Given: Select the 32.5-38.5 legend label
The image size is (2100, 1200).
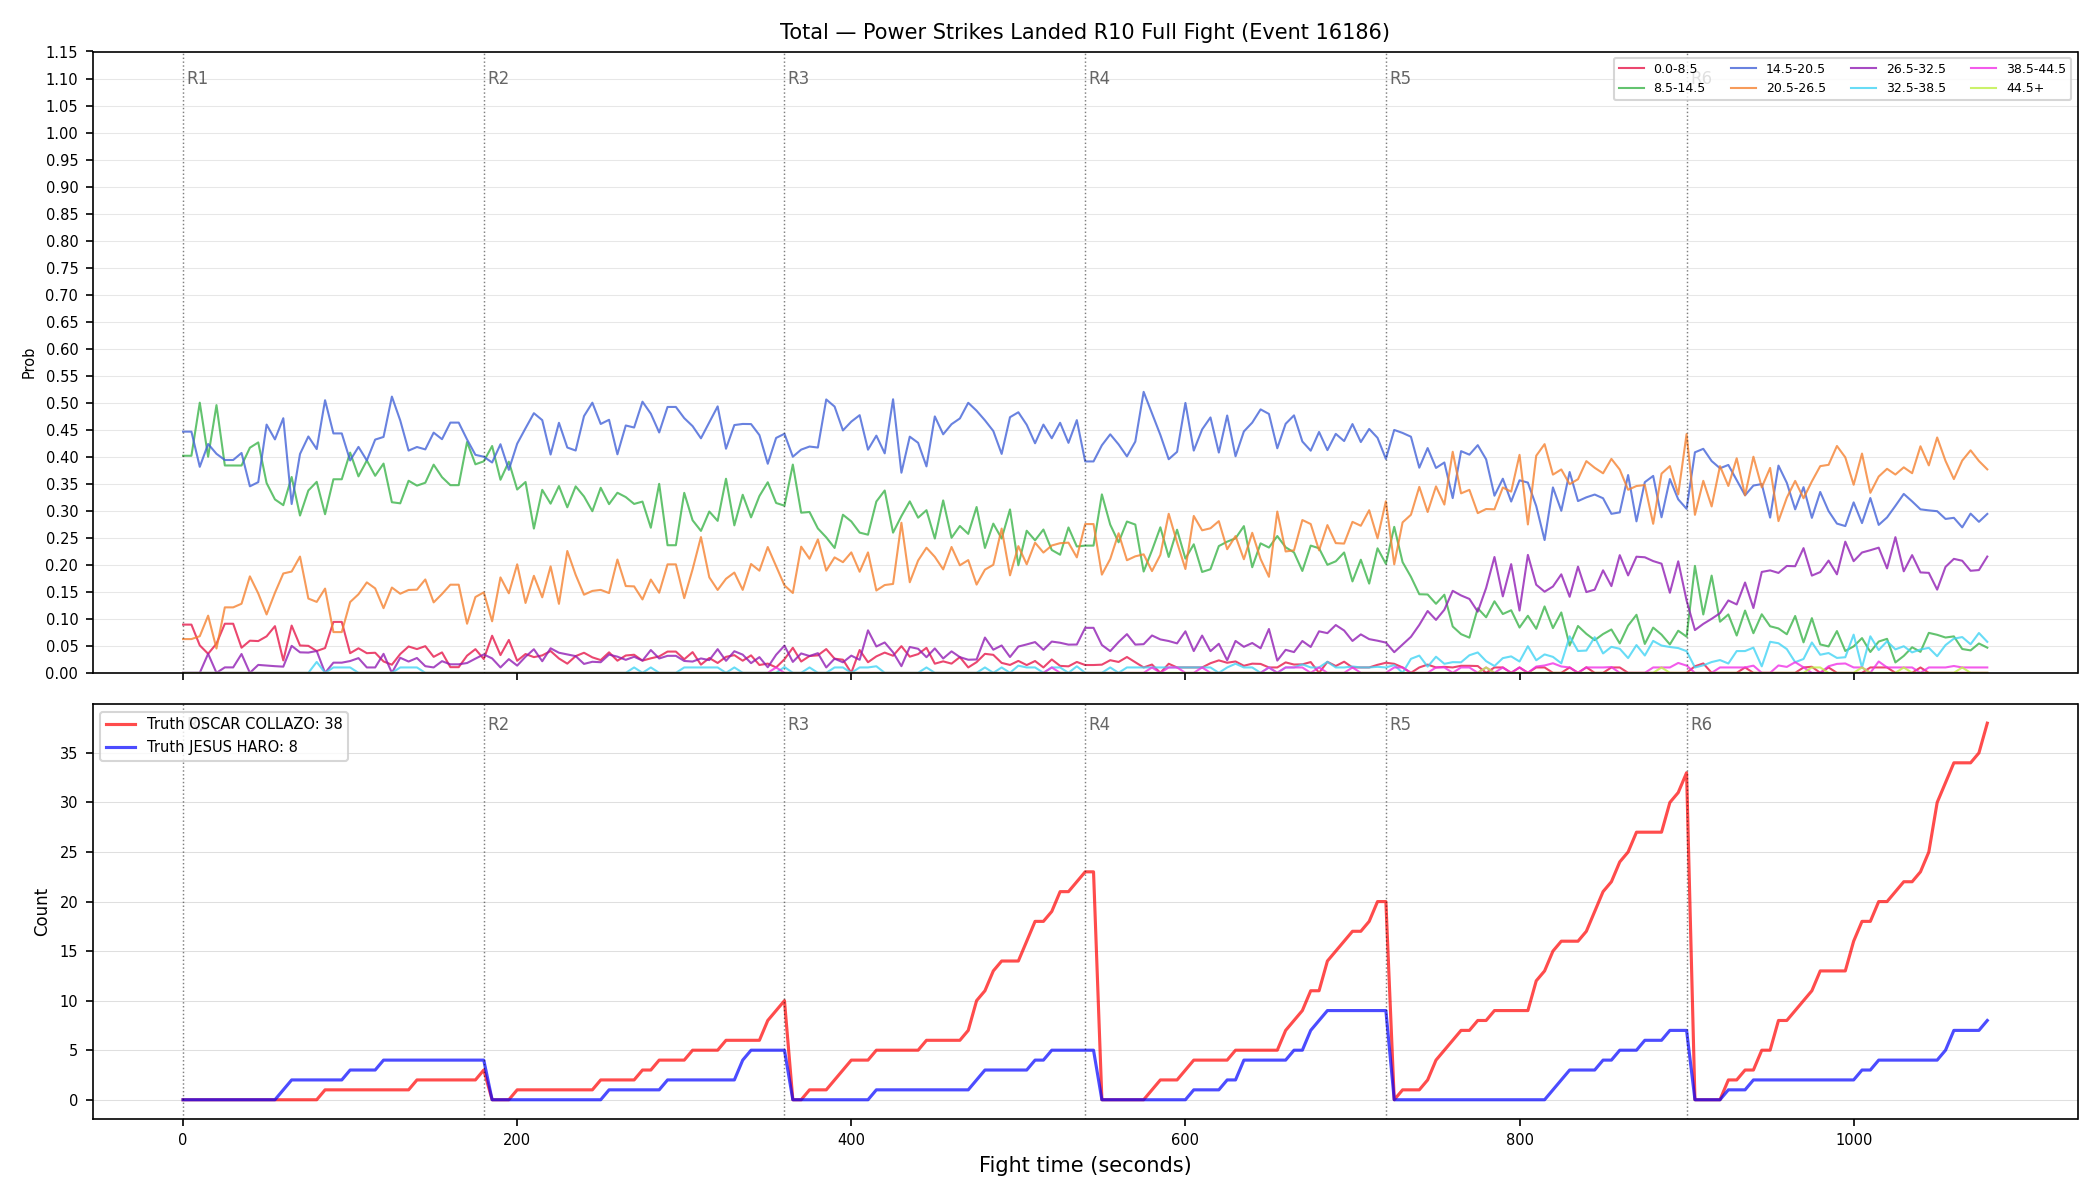Looking at the screenshot, I should [x=1916, y=88].
